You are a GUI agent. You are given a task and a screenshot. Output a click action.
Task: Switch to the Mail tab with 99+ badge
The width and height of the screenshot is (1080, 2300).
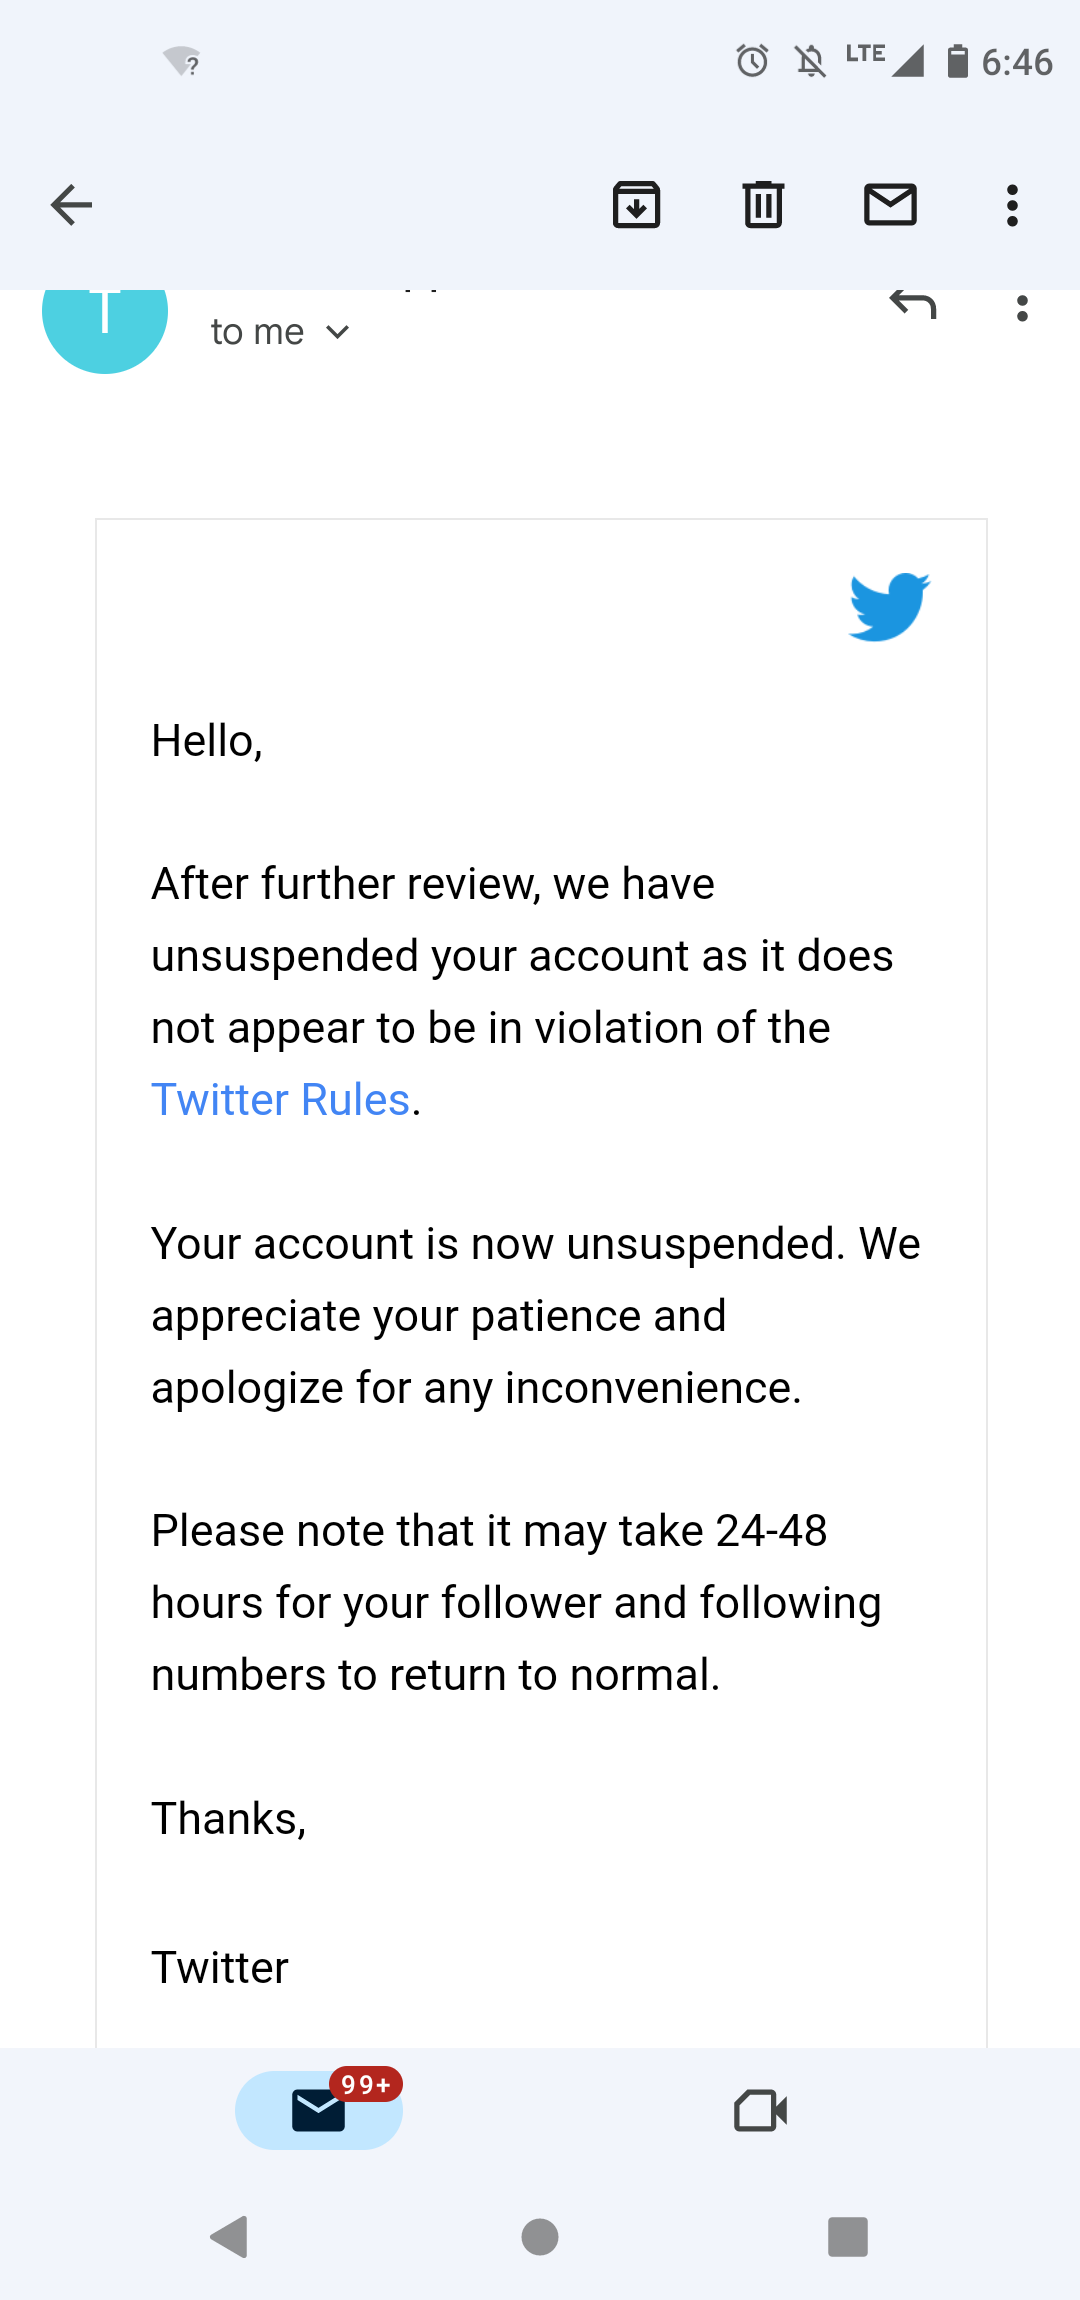click(x=319, y=2110)
